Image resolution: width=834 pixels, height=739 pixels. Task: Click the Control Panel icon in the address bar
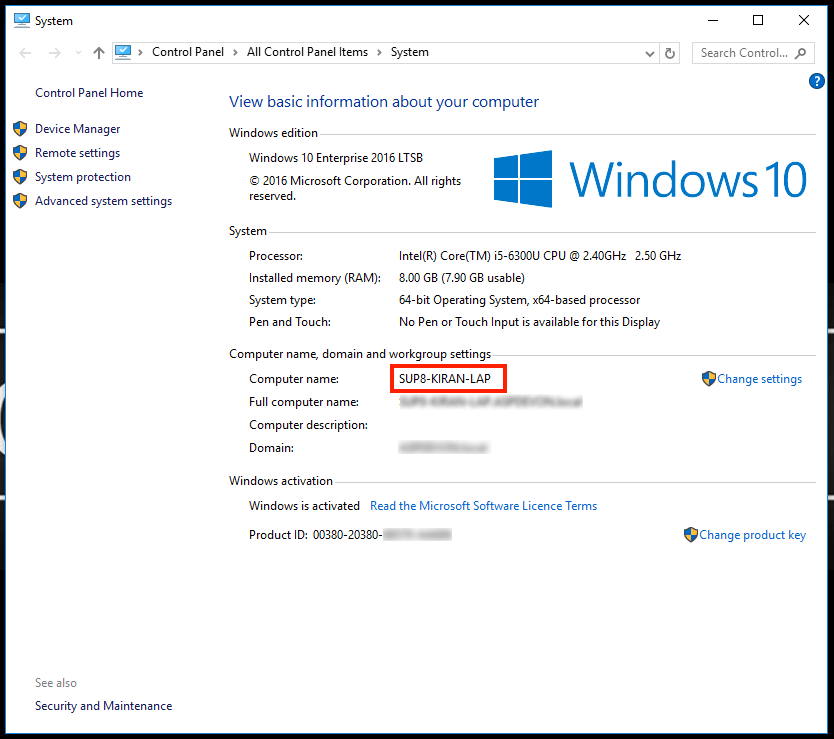pos(122,51)
